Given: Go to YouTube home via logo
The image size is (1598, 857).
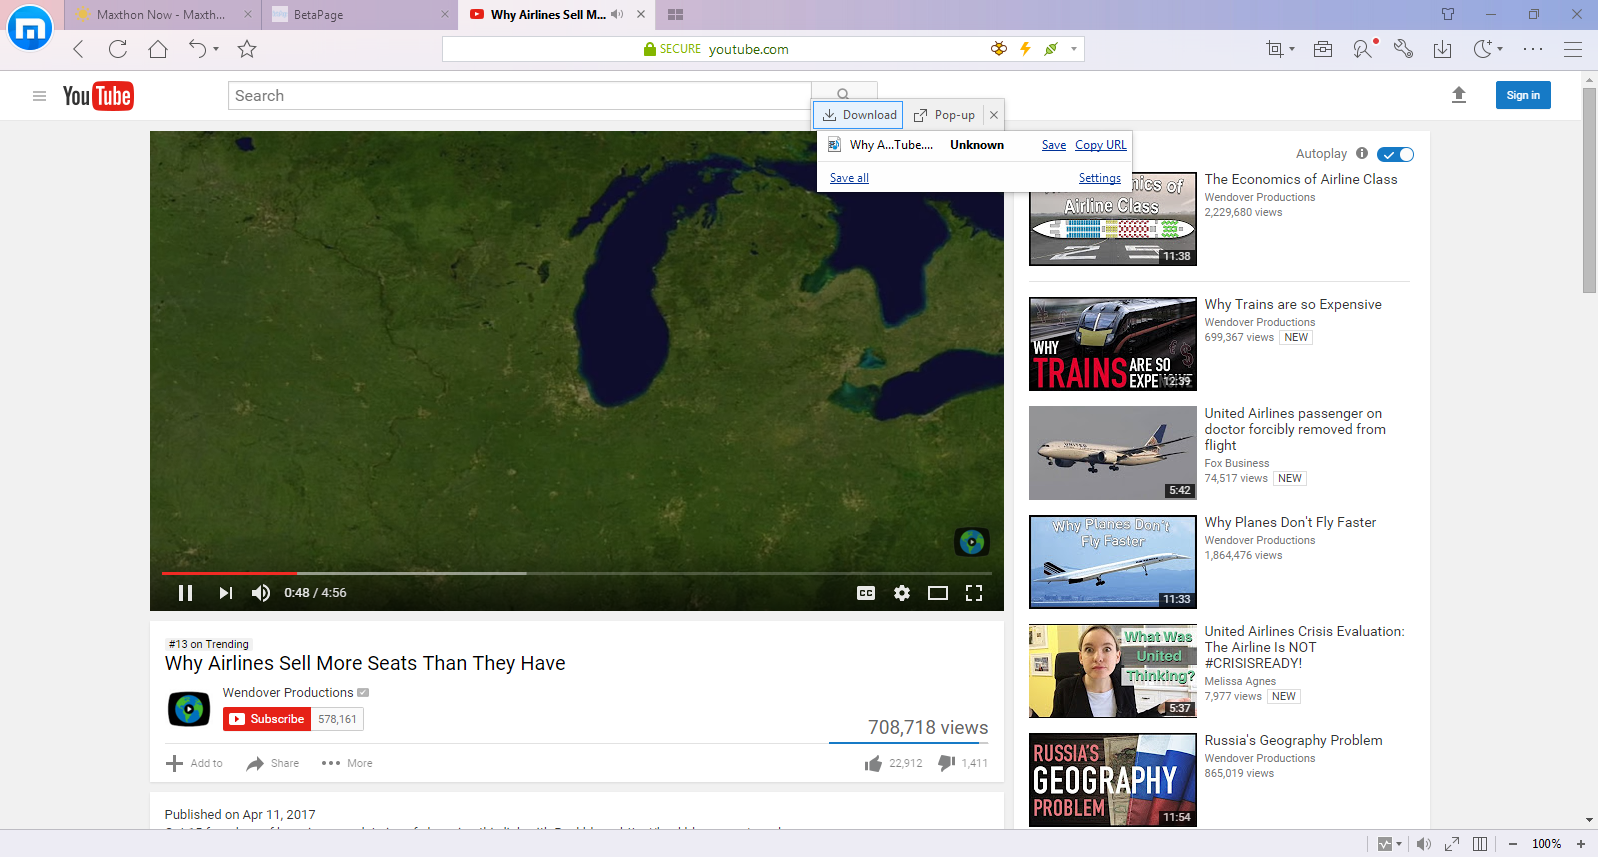Looking at the screenshot, I should click(98, 96).
